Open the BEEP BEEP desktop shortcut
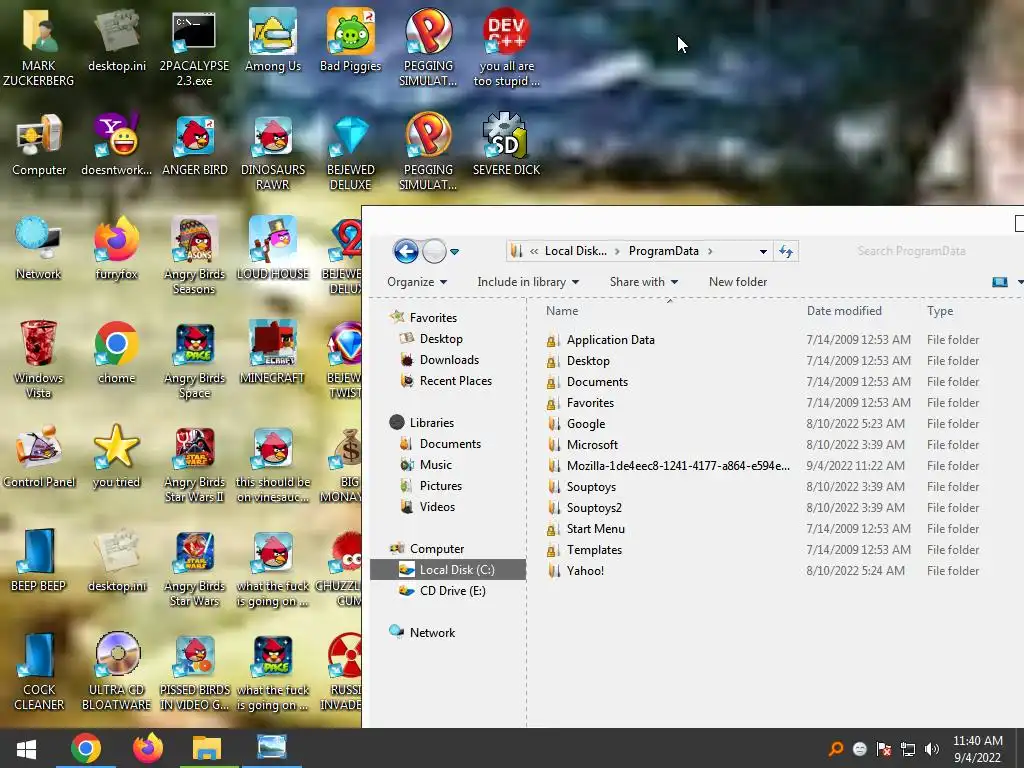The image size is (1024, 768). (x=39, y=560)
